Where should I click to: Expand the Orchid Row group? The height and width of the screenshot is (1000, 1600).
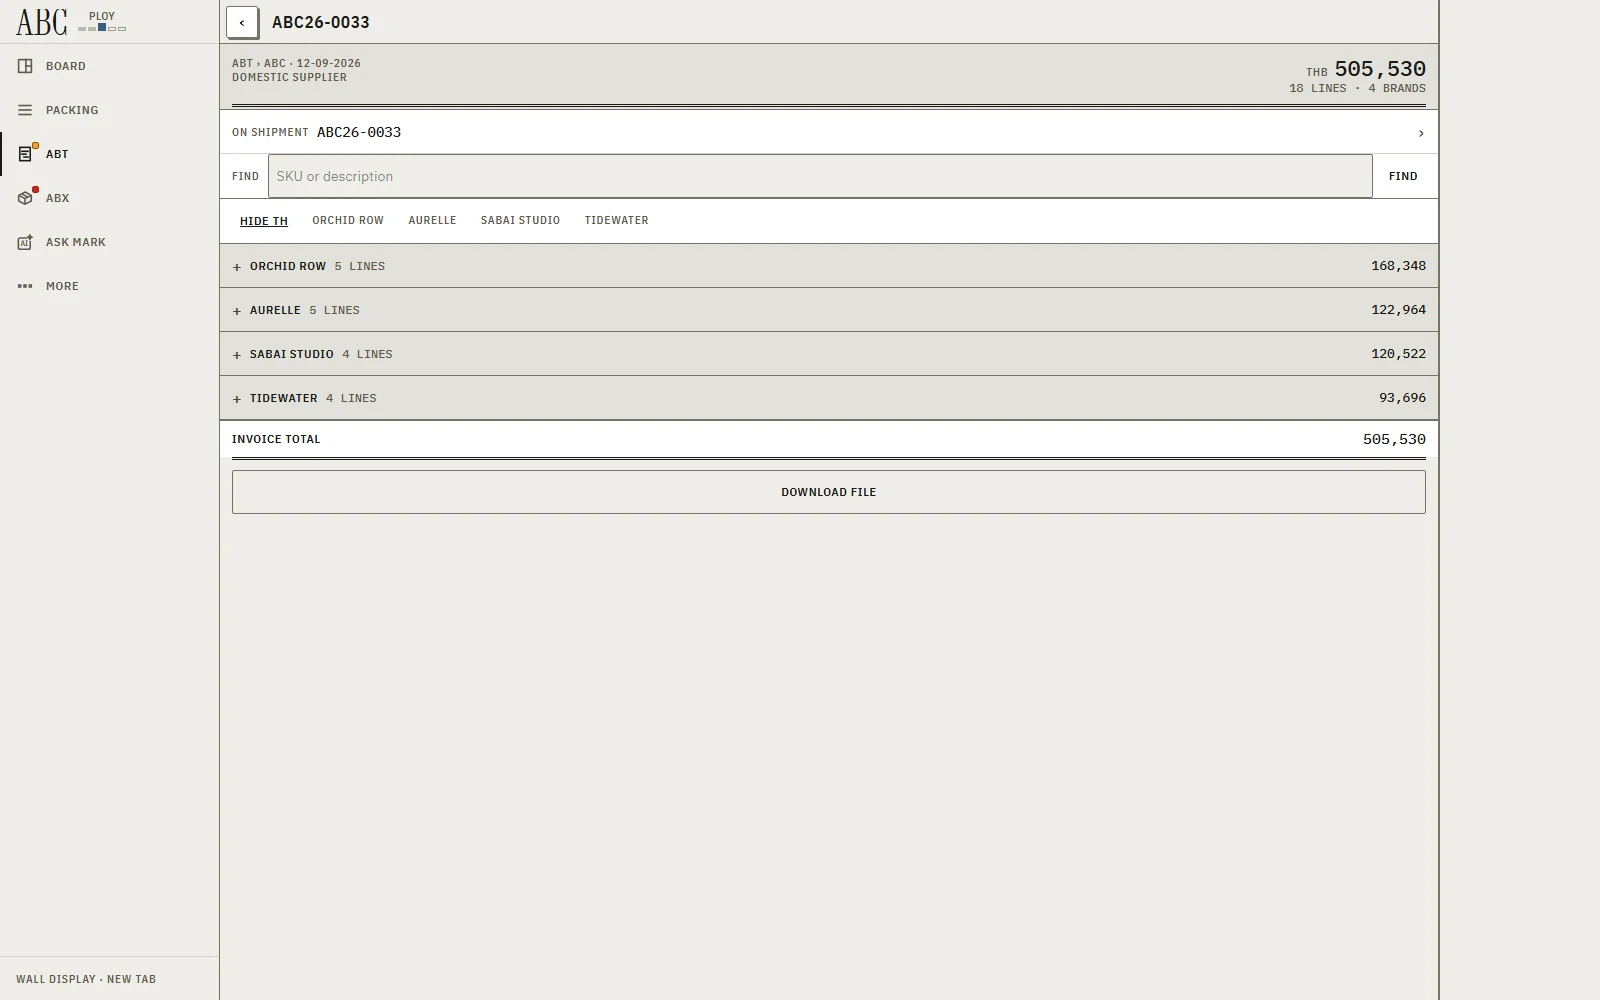(829, 266)
